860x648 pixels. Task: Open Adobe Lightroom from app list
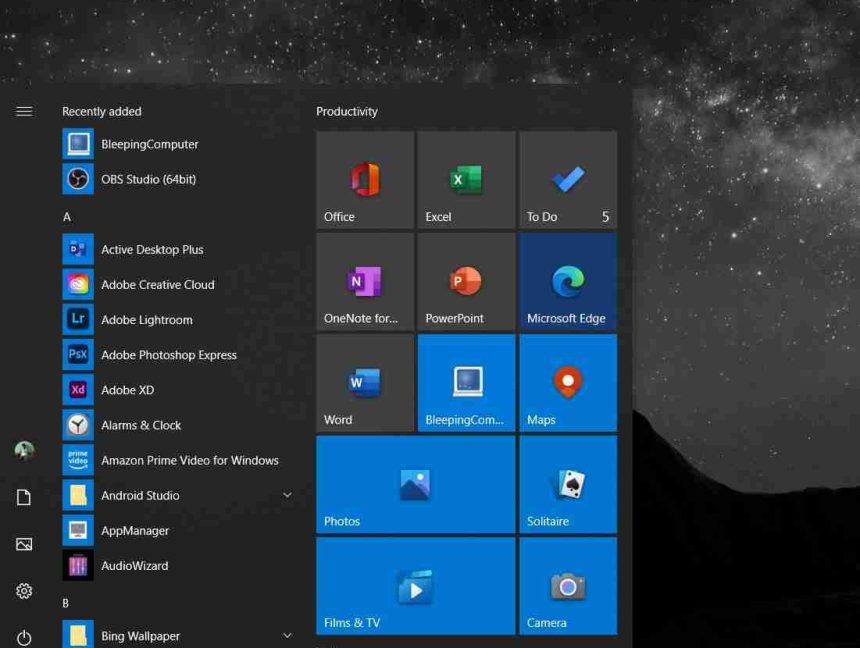click(x=178, y=319)
